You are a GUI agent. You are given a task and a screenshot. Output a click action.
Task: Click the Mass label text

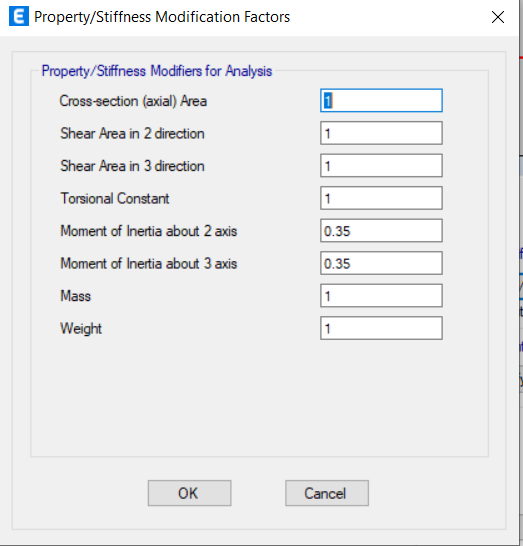click(x=76, y=296)
